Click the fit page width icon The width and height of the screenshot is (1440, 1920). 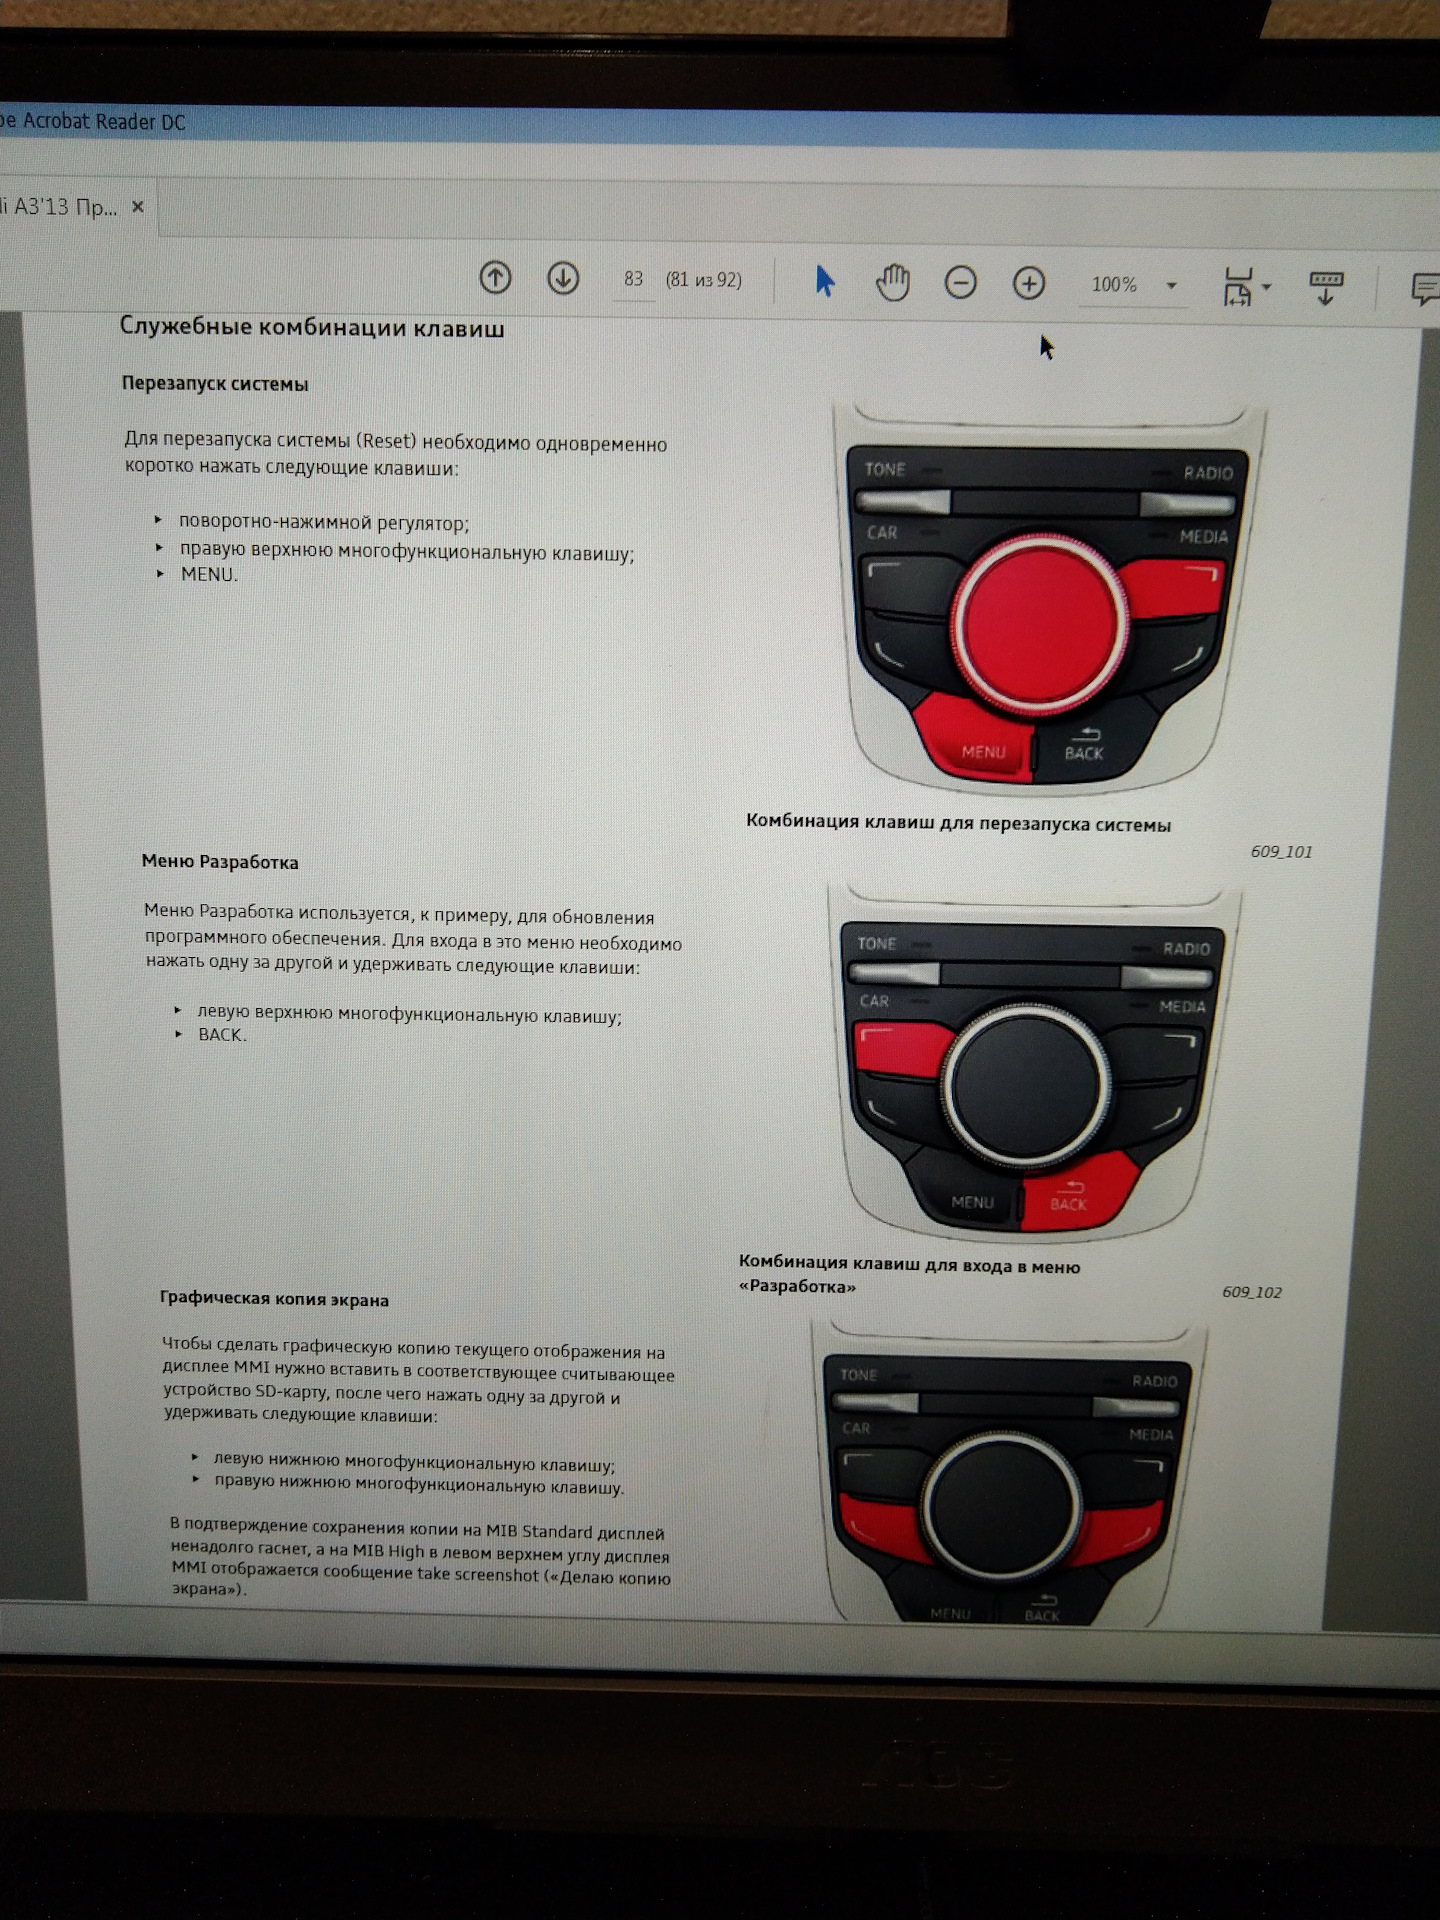[1238, 287]
